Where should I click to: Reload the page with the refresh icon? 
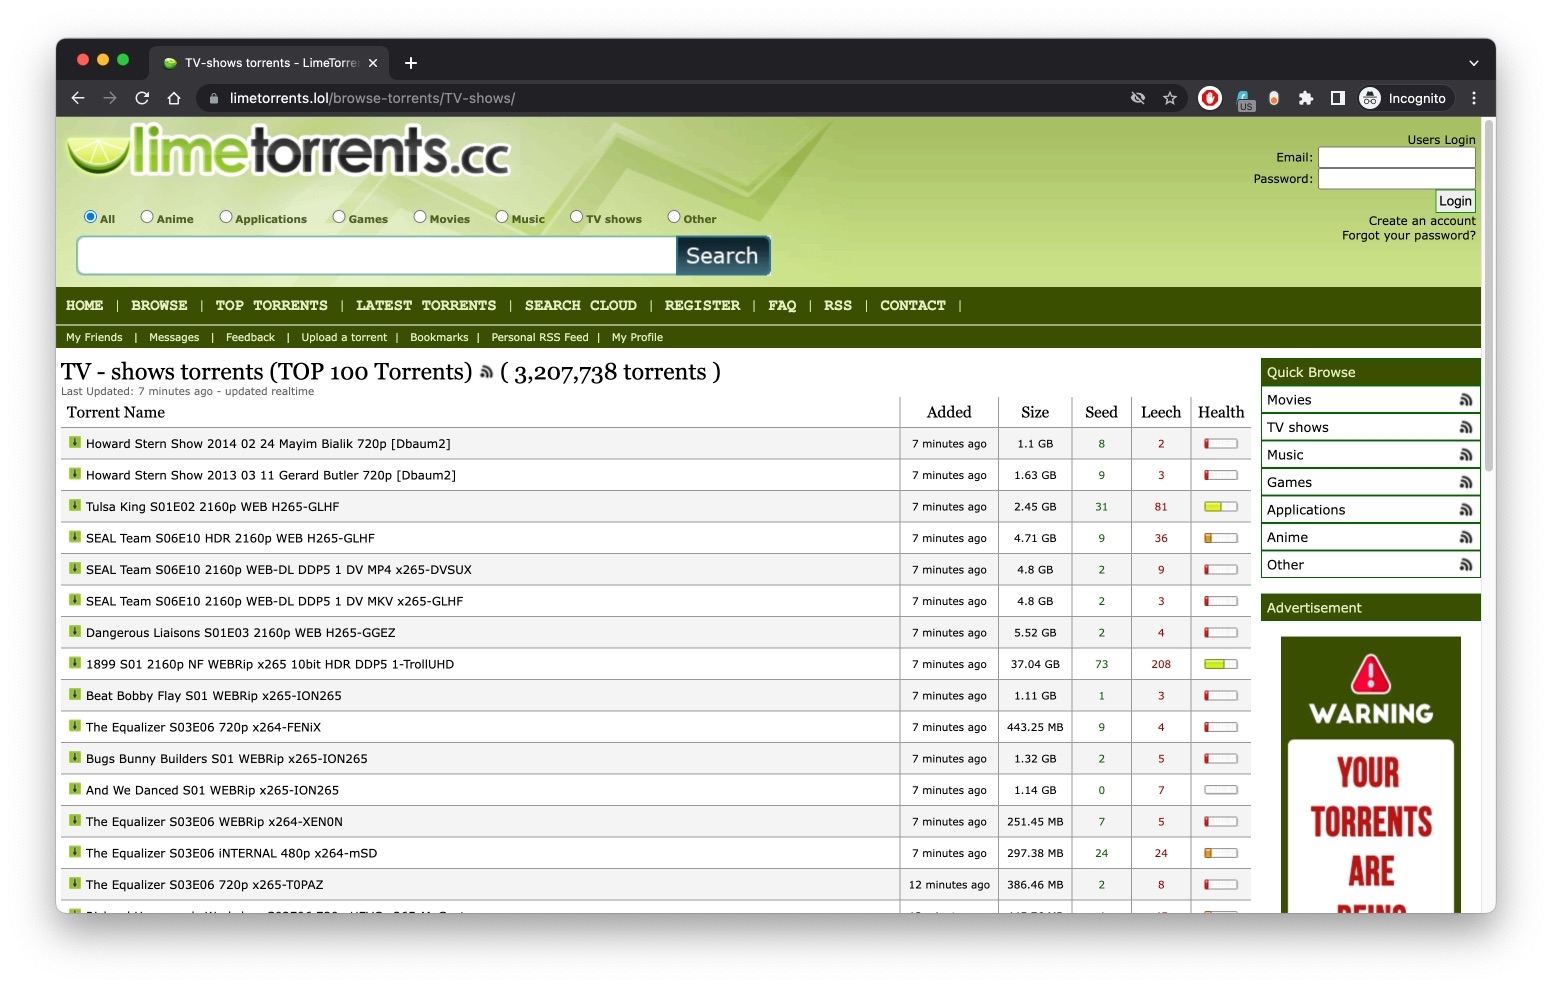coord(142,98)
